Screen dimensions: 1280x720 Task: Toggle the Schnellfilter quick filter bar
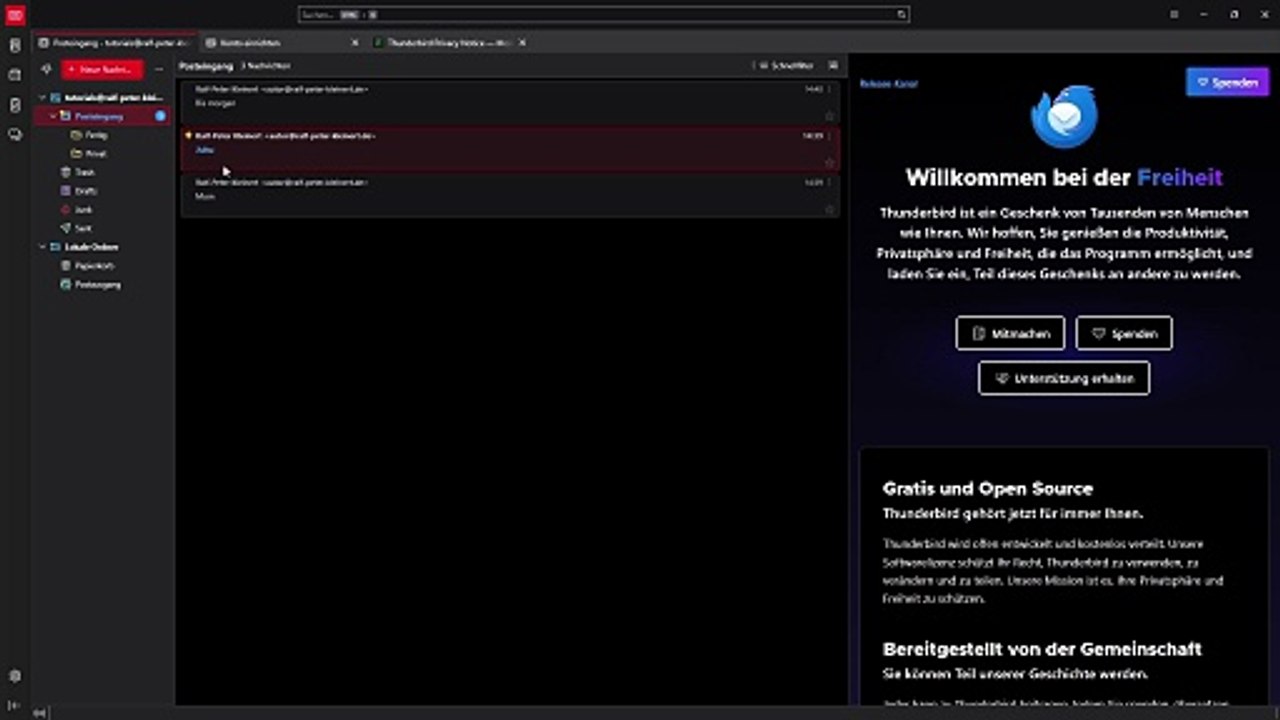[786, 66]
